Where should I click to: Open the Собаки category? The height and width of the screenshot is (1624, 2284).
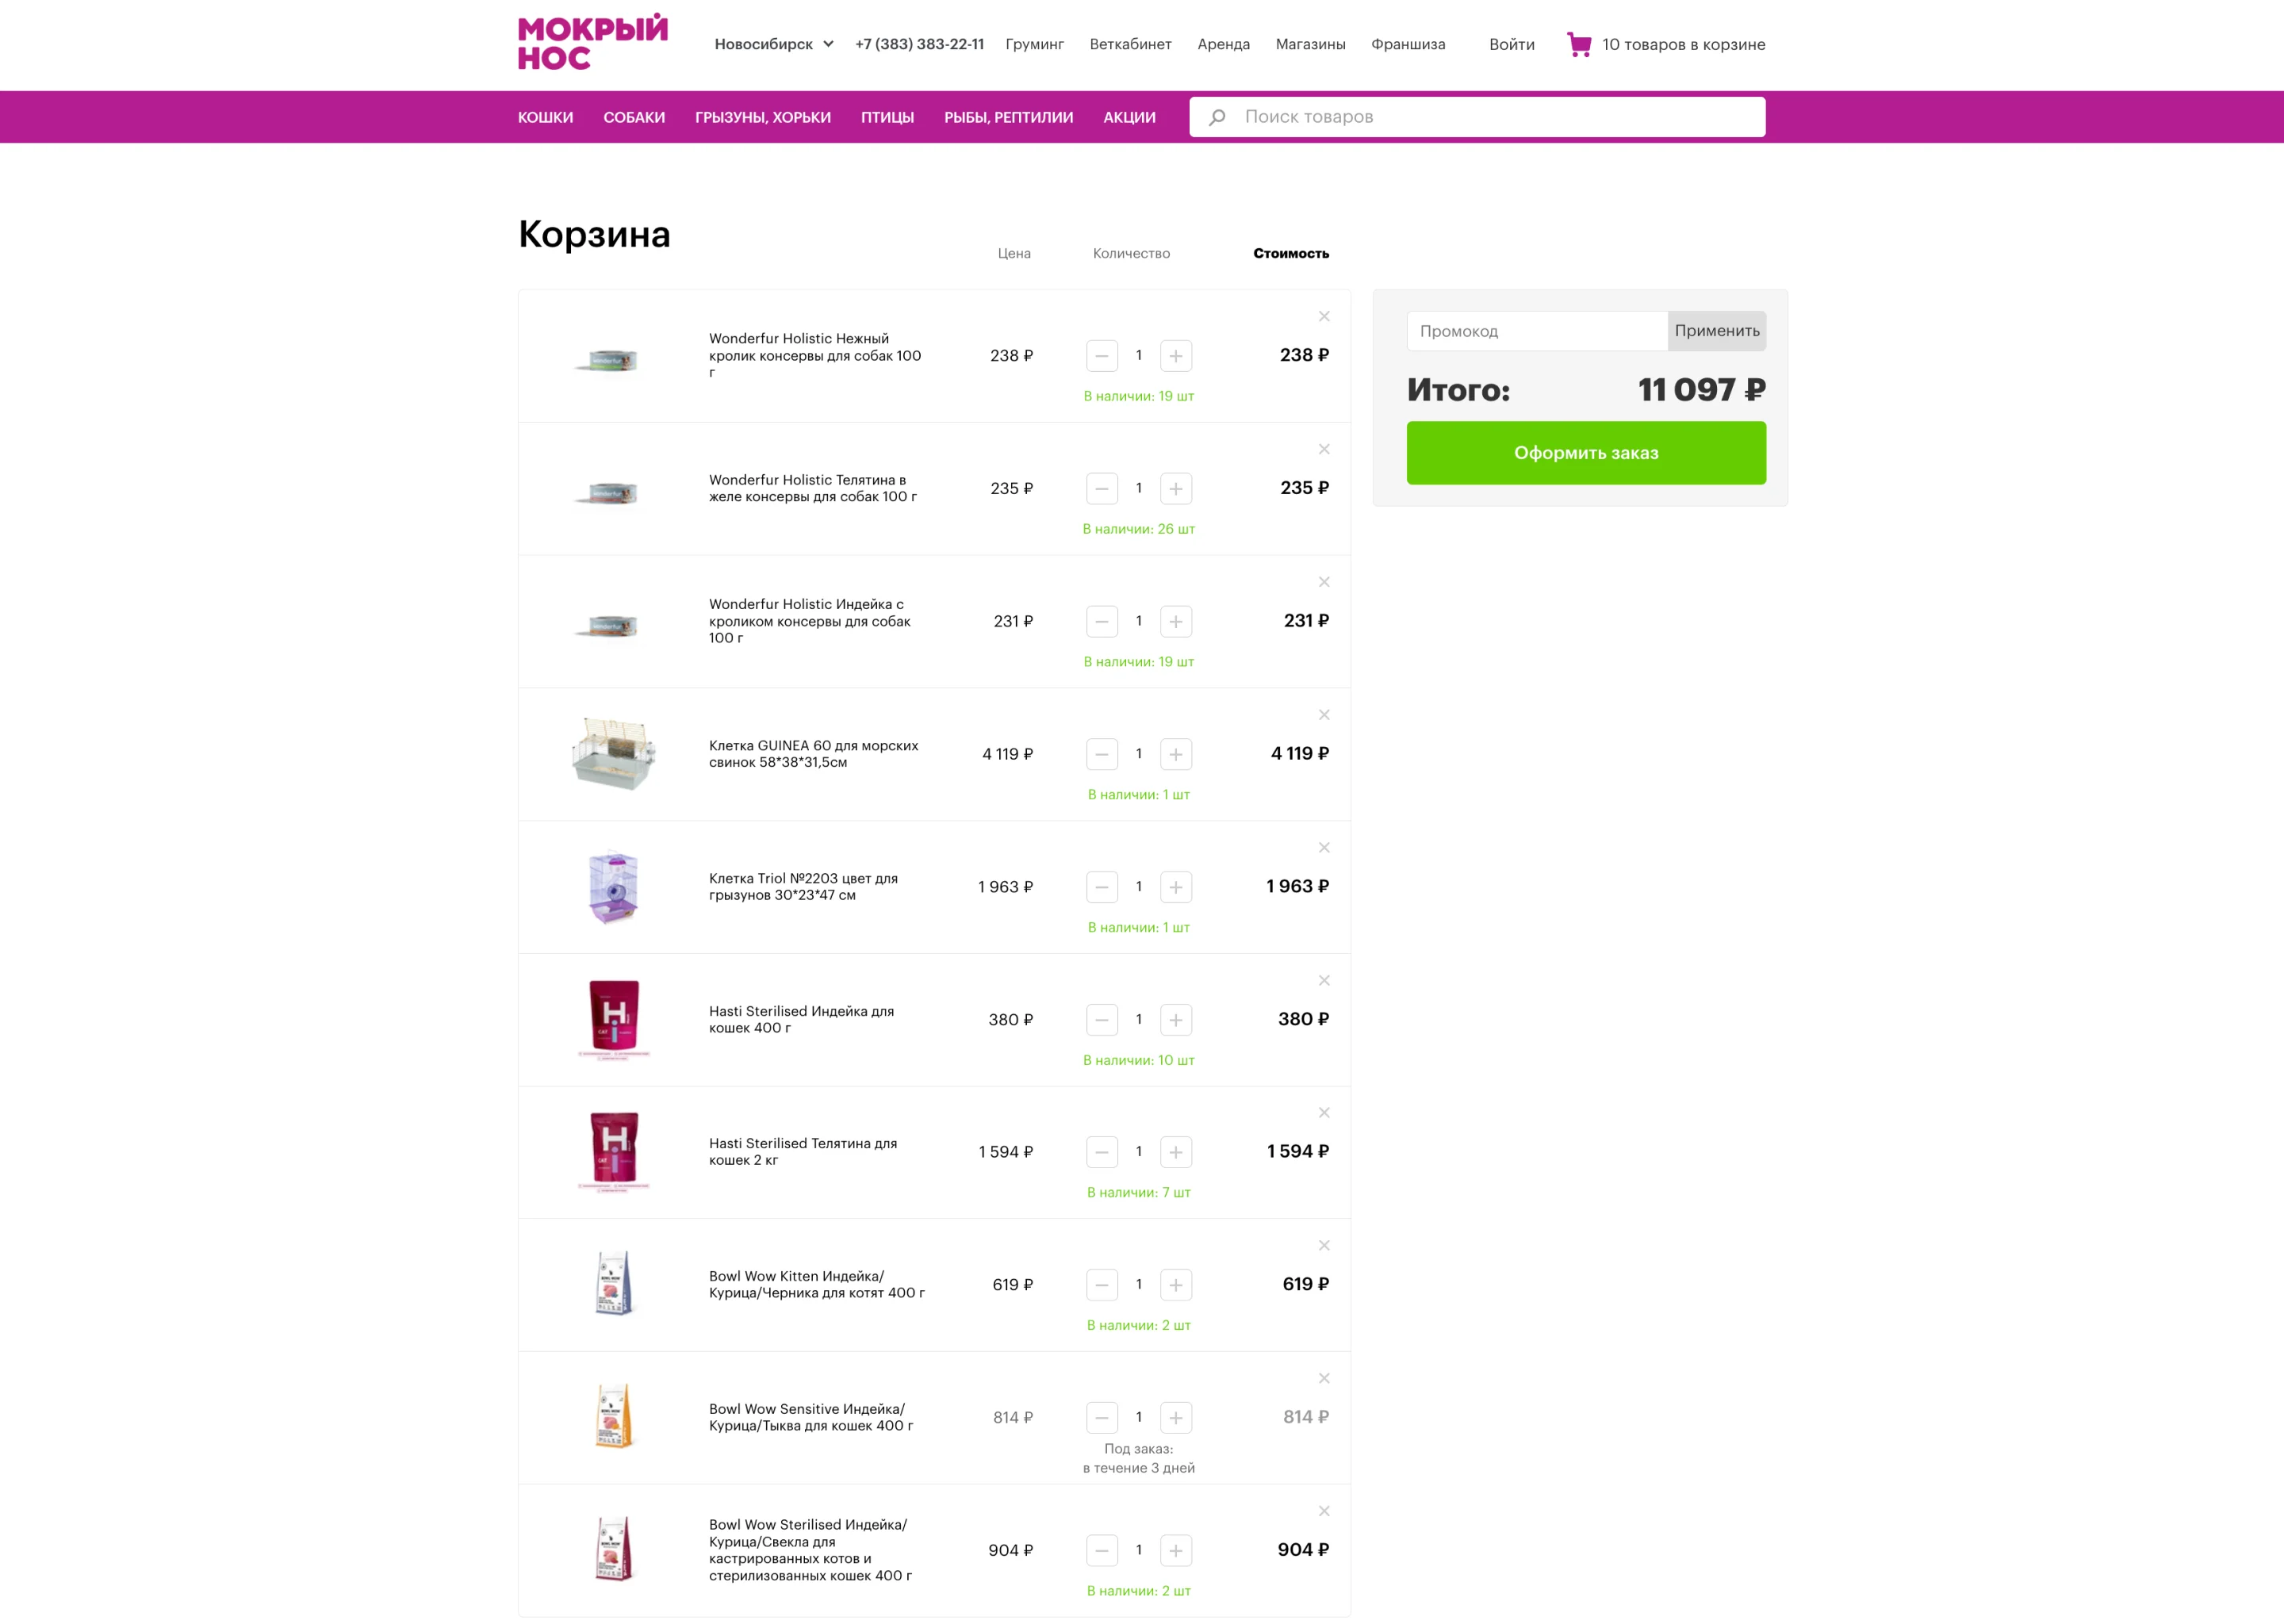tap(634, 117)
